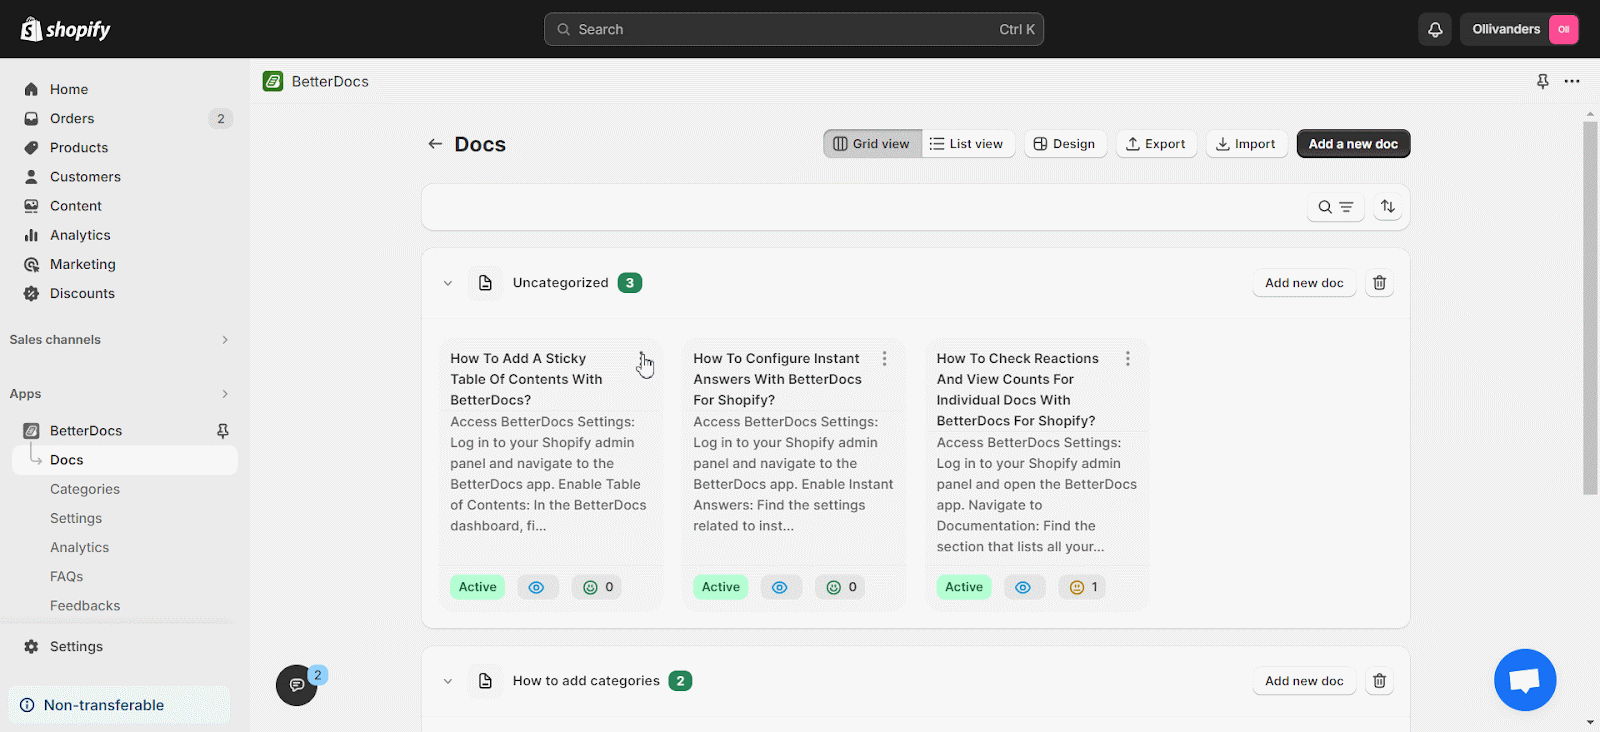Toggle Active status on Check Reactions doc
Screen dimensions: 1600x732
coord(964,587)
